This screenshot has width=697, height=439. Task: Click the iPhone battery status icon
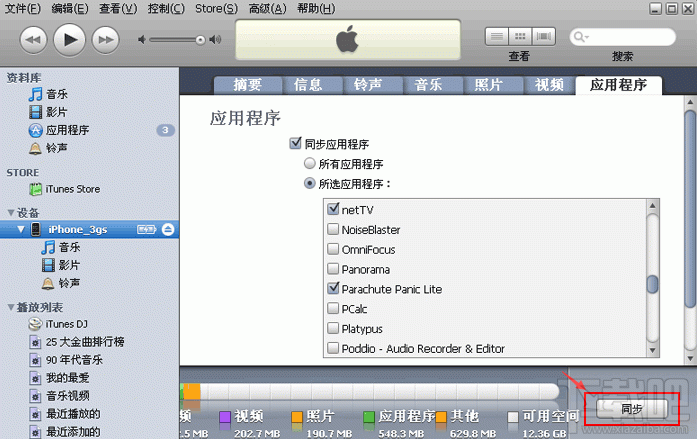pyautogui.click(x=147, y=229)
